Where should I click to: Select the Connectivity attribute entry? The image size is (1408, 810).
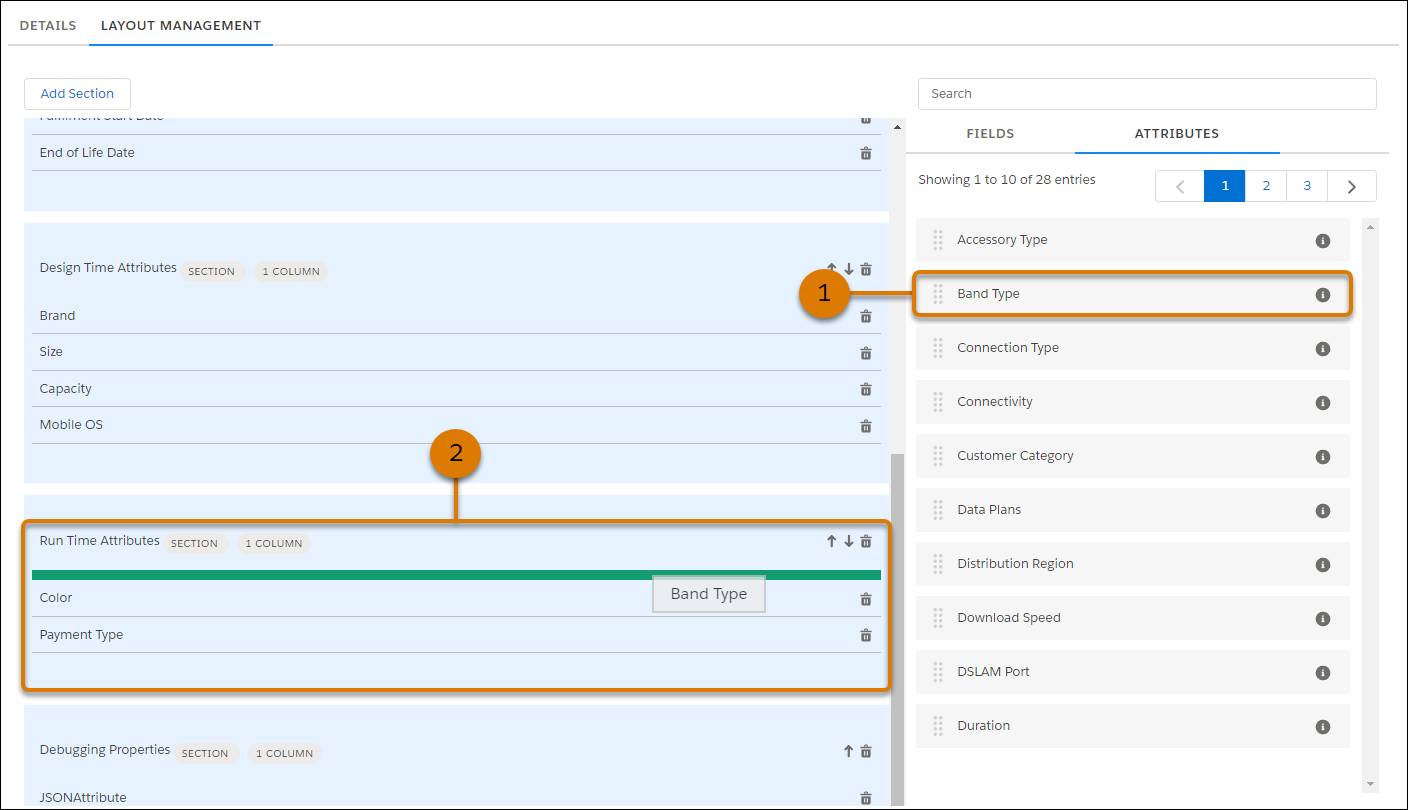pos(1133,402)
